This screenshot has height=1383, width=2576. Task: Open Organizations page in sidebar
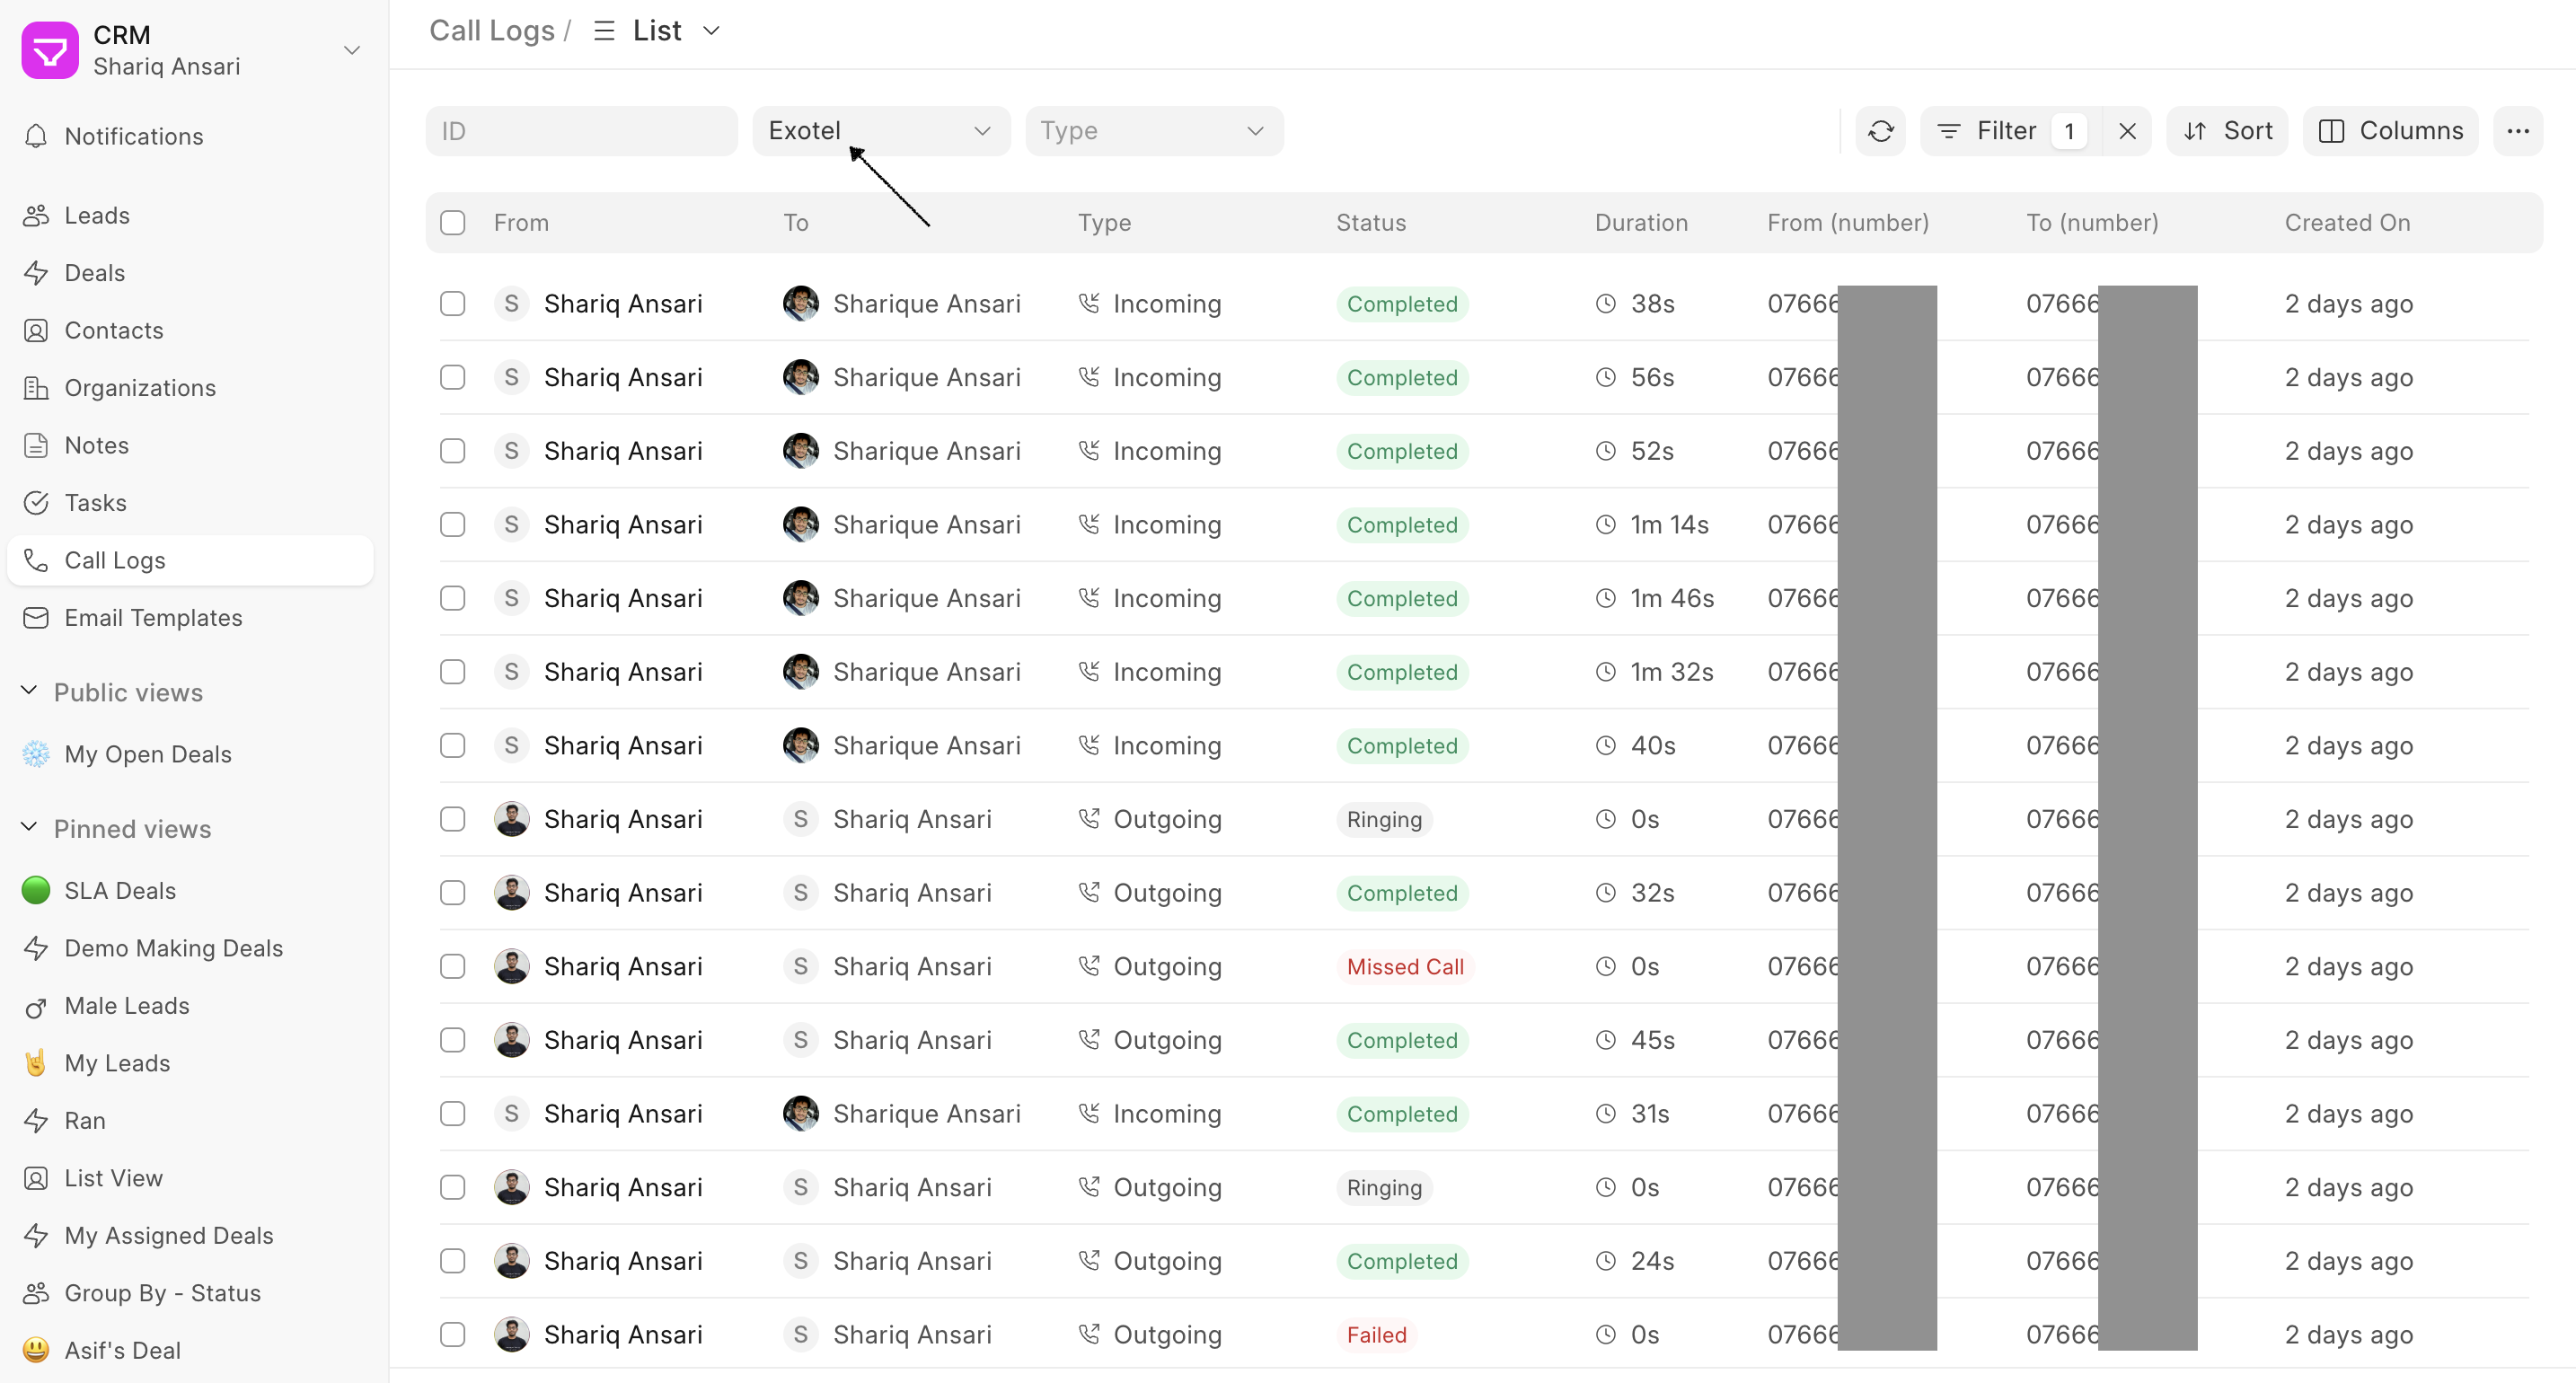pyautogui.click(x=140, y=388)
